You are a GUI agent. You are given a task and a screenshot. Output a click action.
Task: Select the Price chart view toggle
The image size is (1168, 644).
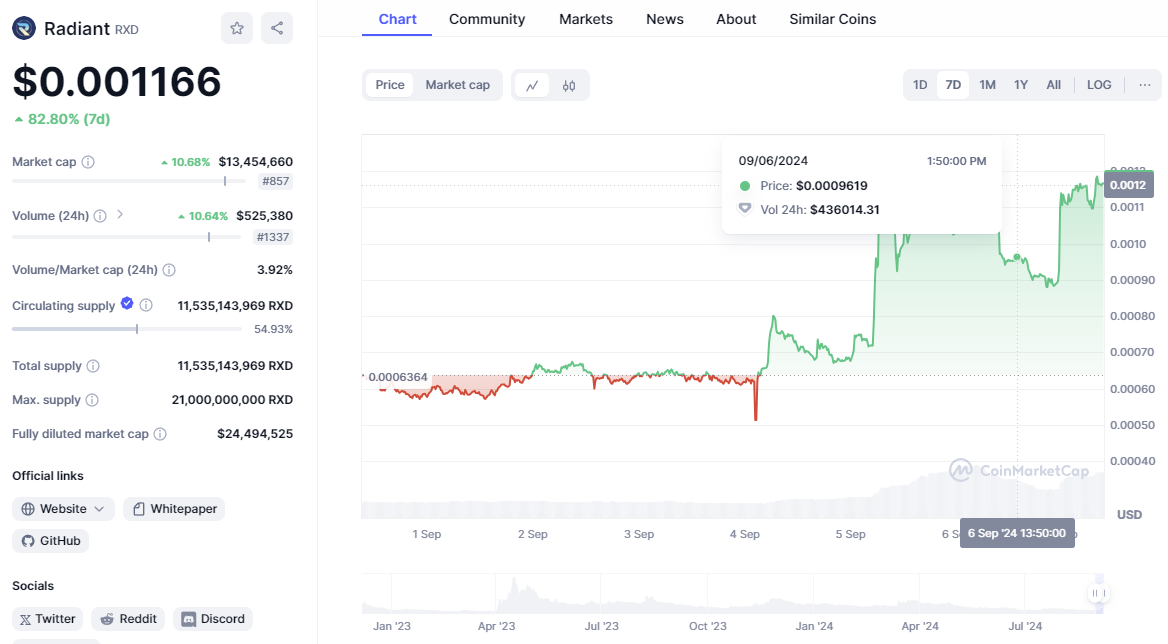390,85
